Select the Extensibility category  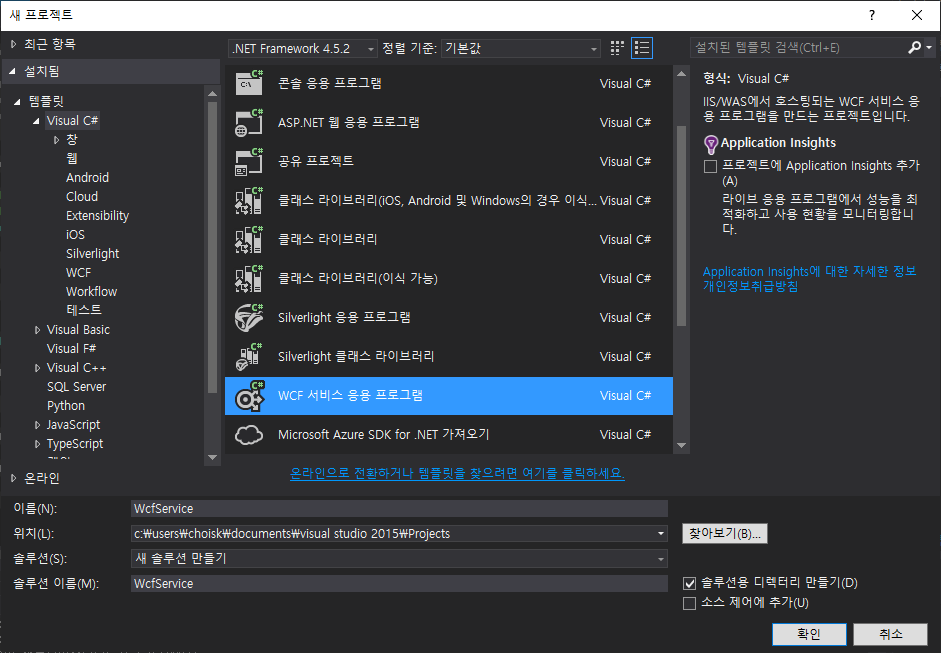click(97, 215)
